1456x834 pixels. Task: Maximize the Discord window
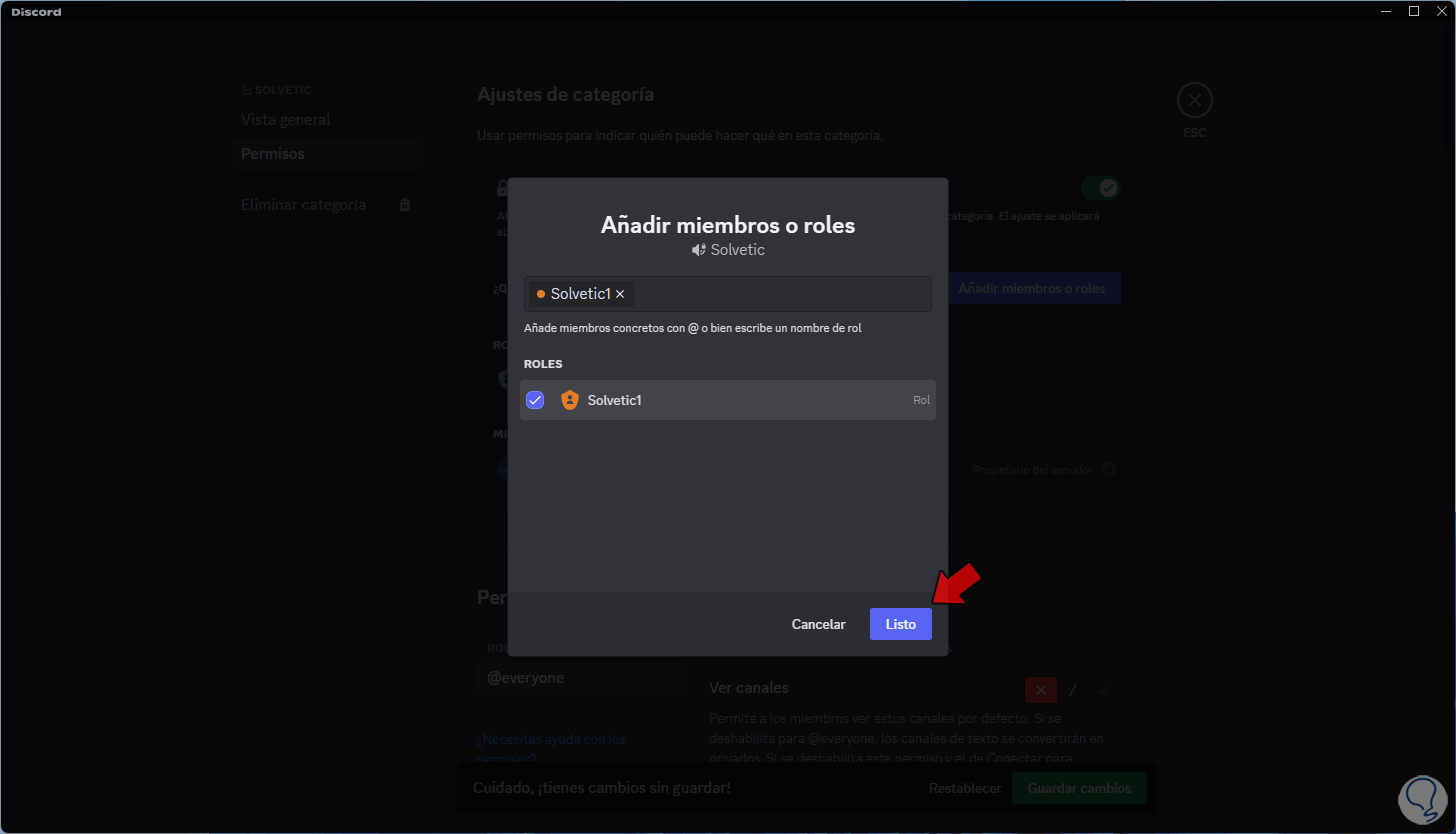coord(1414,11)
